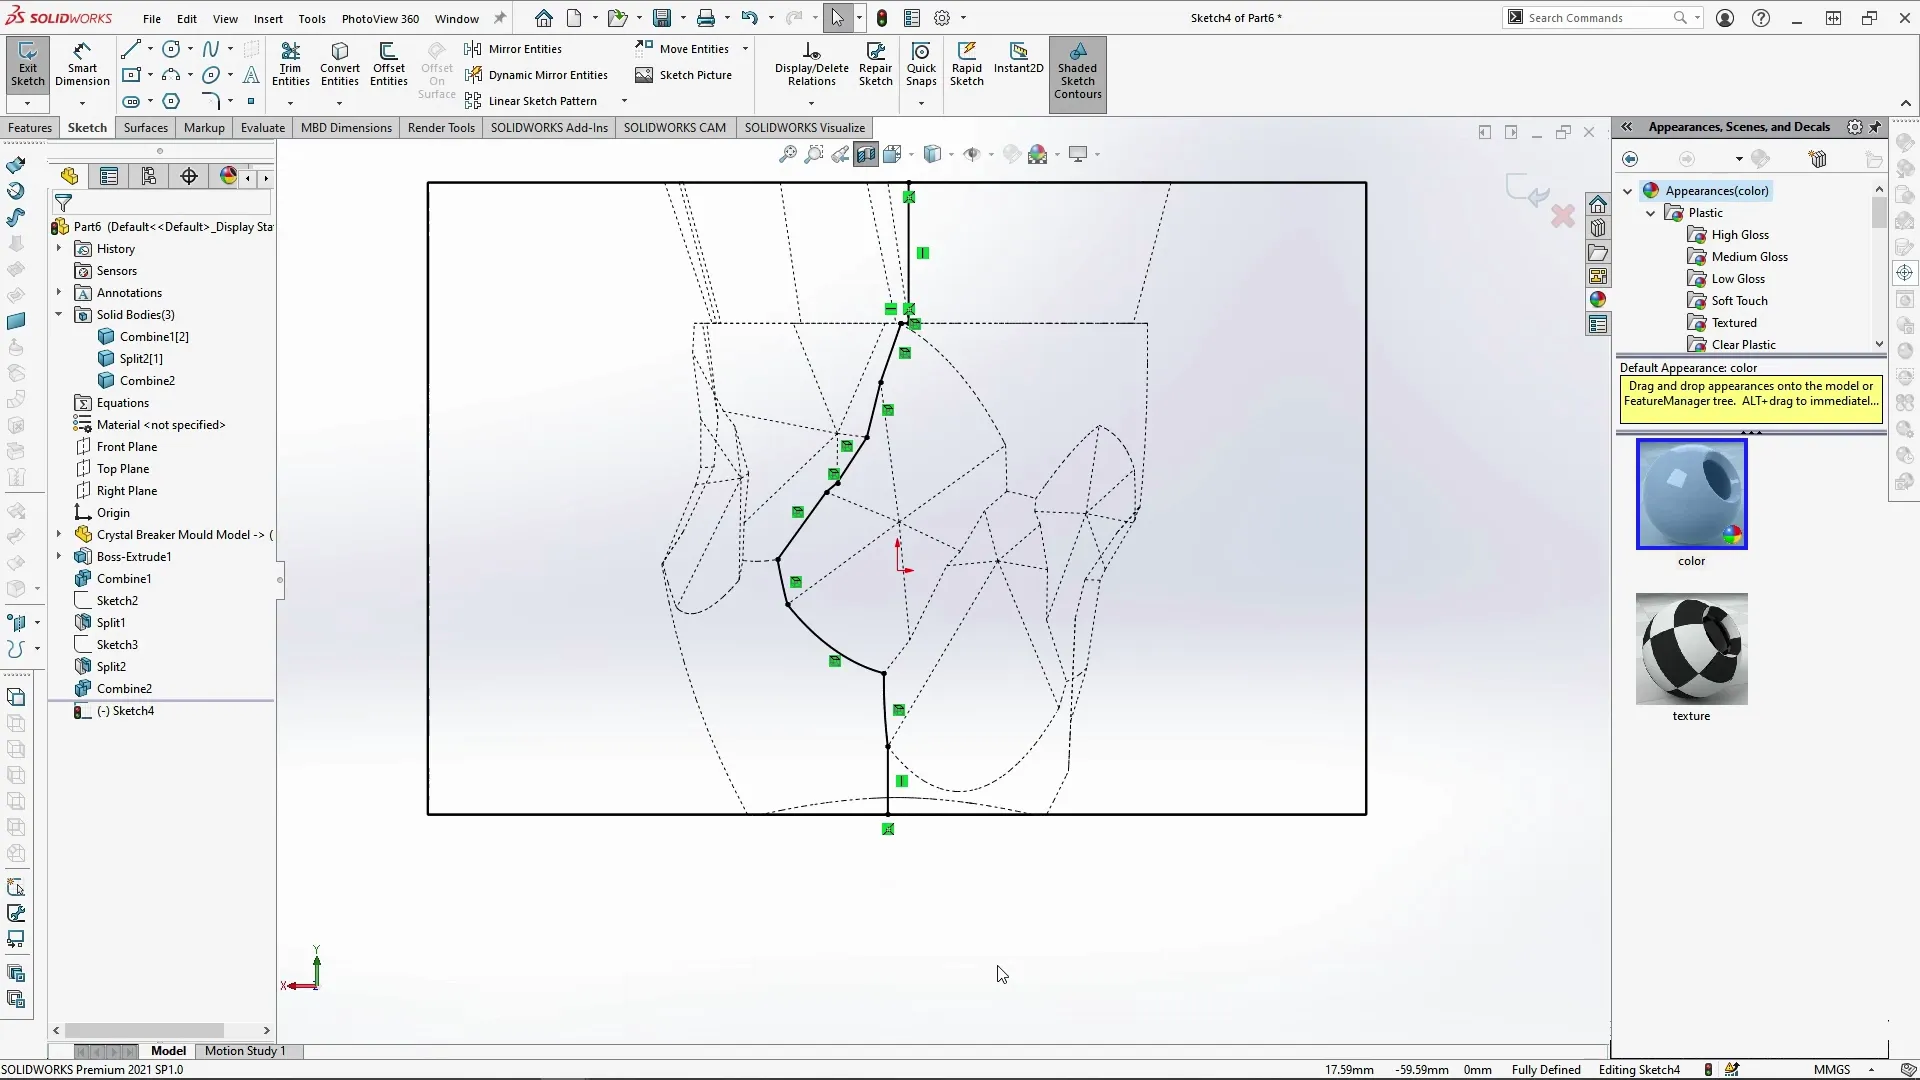This screenshot has width=1920, height=1080.
Task: Click Exit Sketch button
Action: (28, 64)
